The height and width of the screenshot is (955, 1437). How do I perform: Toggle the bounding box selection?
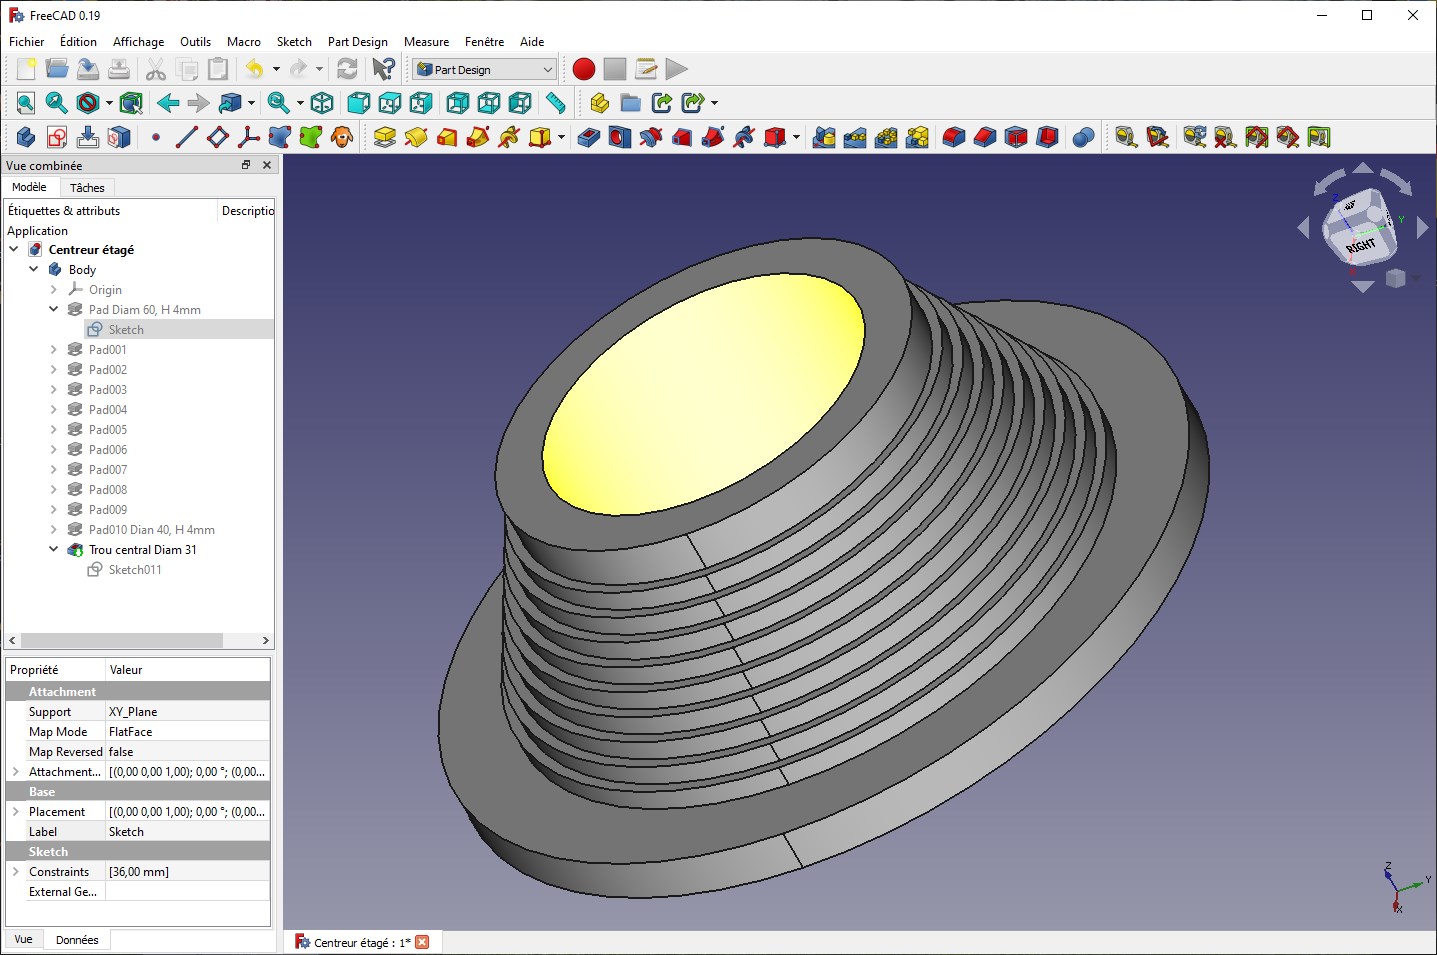point(131,103)
